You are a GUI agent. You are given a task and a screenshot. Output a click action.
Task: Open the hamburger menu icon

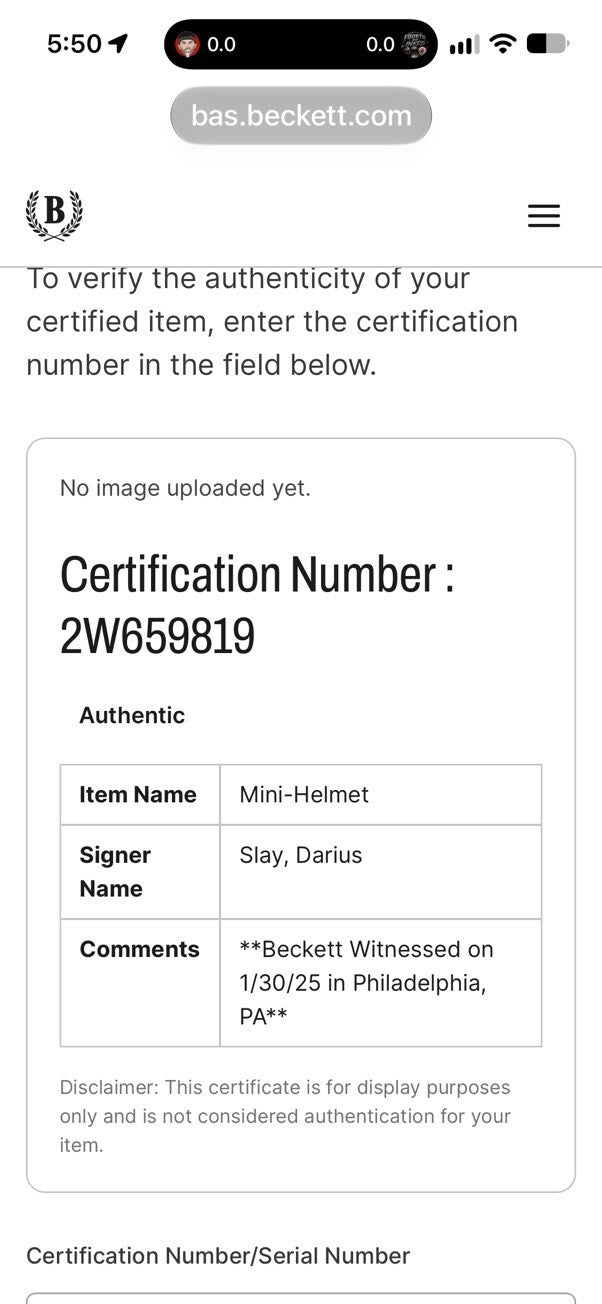tap(543, 216)
